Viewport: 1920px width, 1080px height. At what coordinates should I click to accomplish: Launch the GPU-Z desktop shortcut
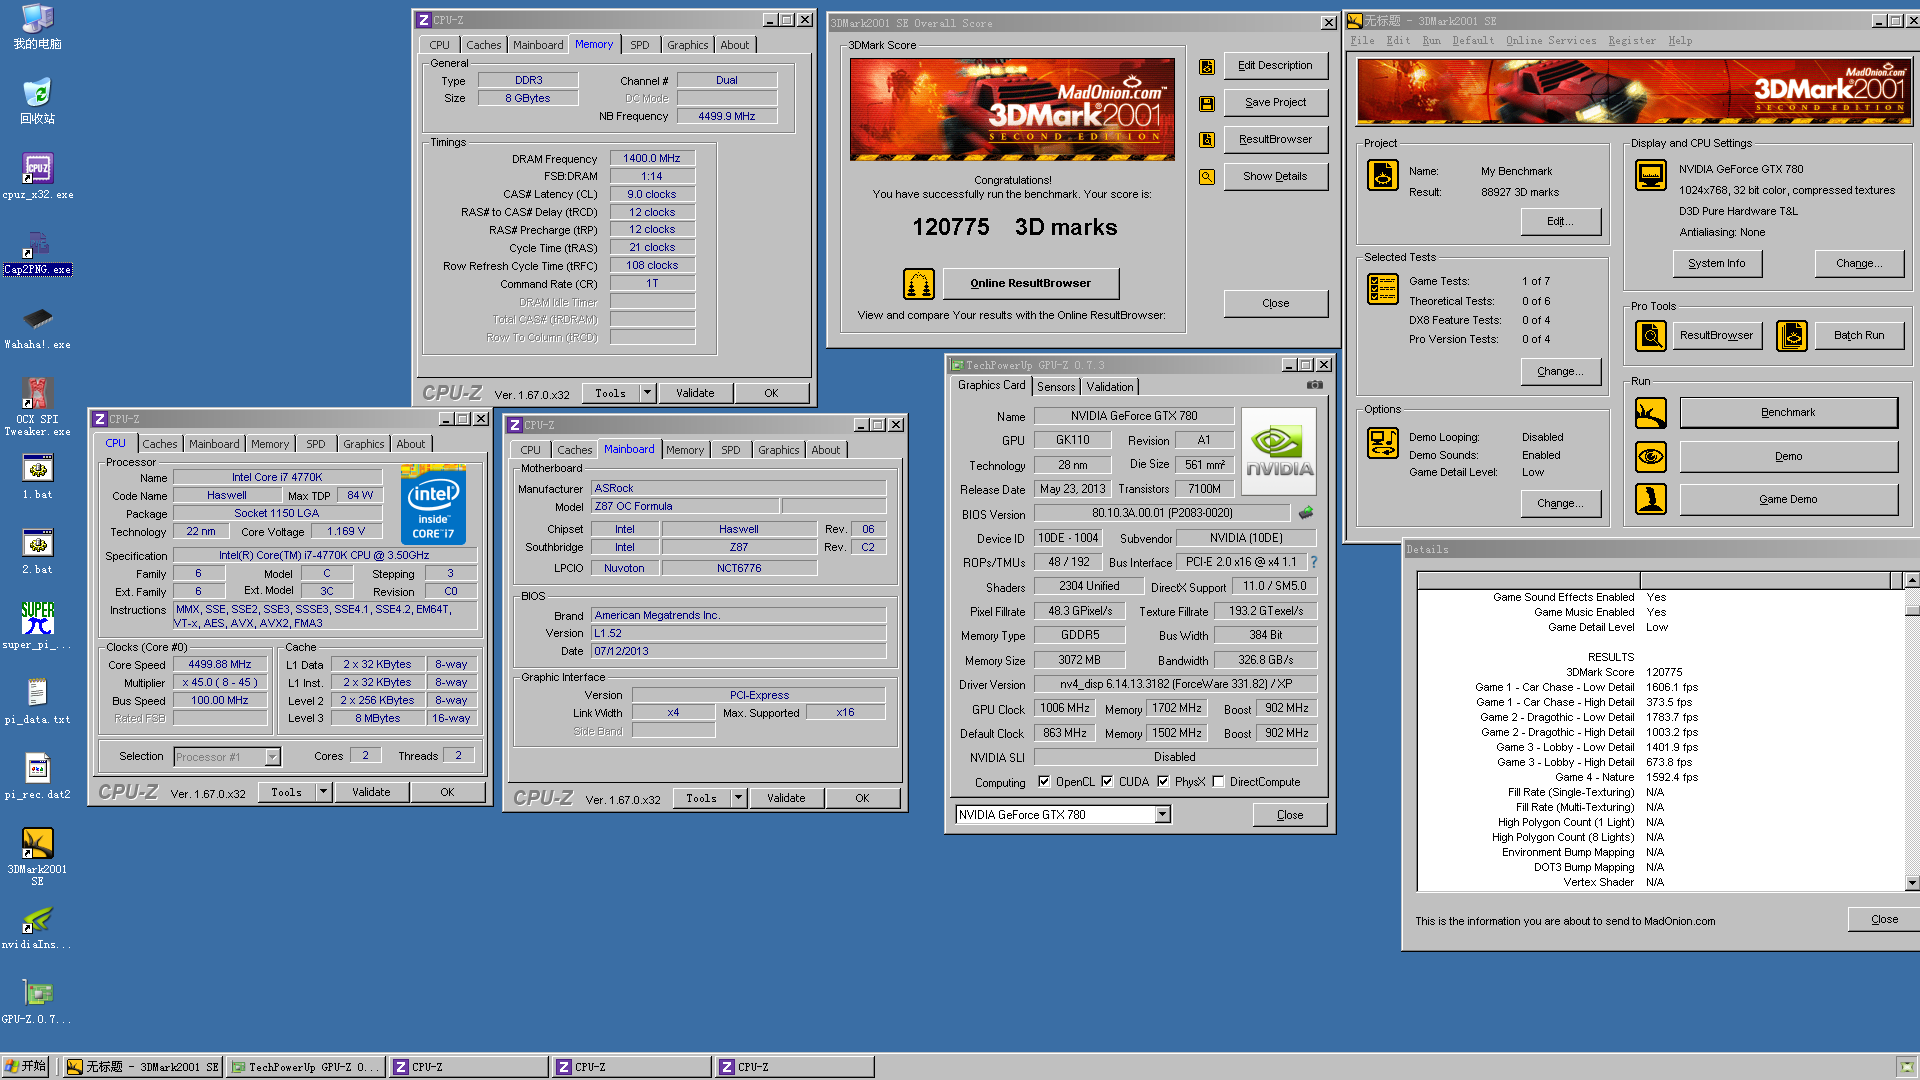click(x=37, y=1001)
